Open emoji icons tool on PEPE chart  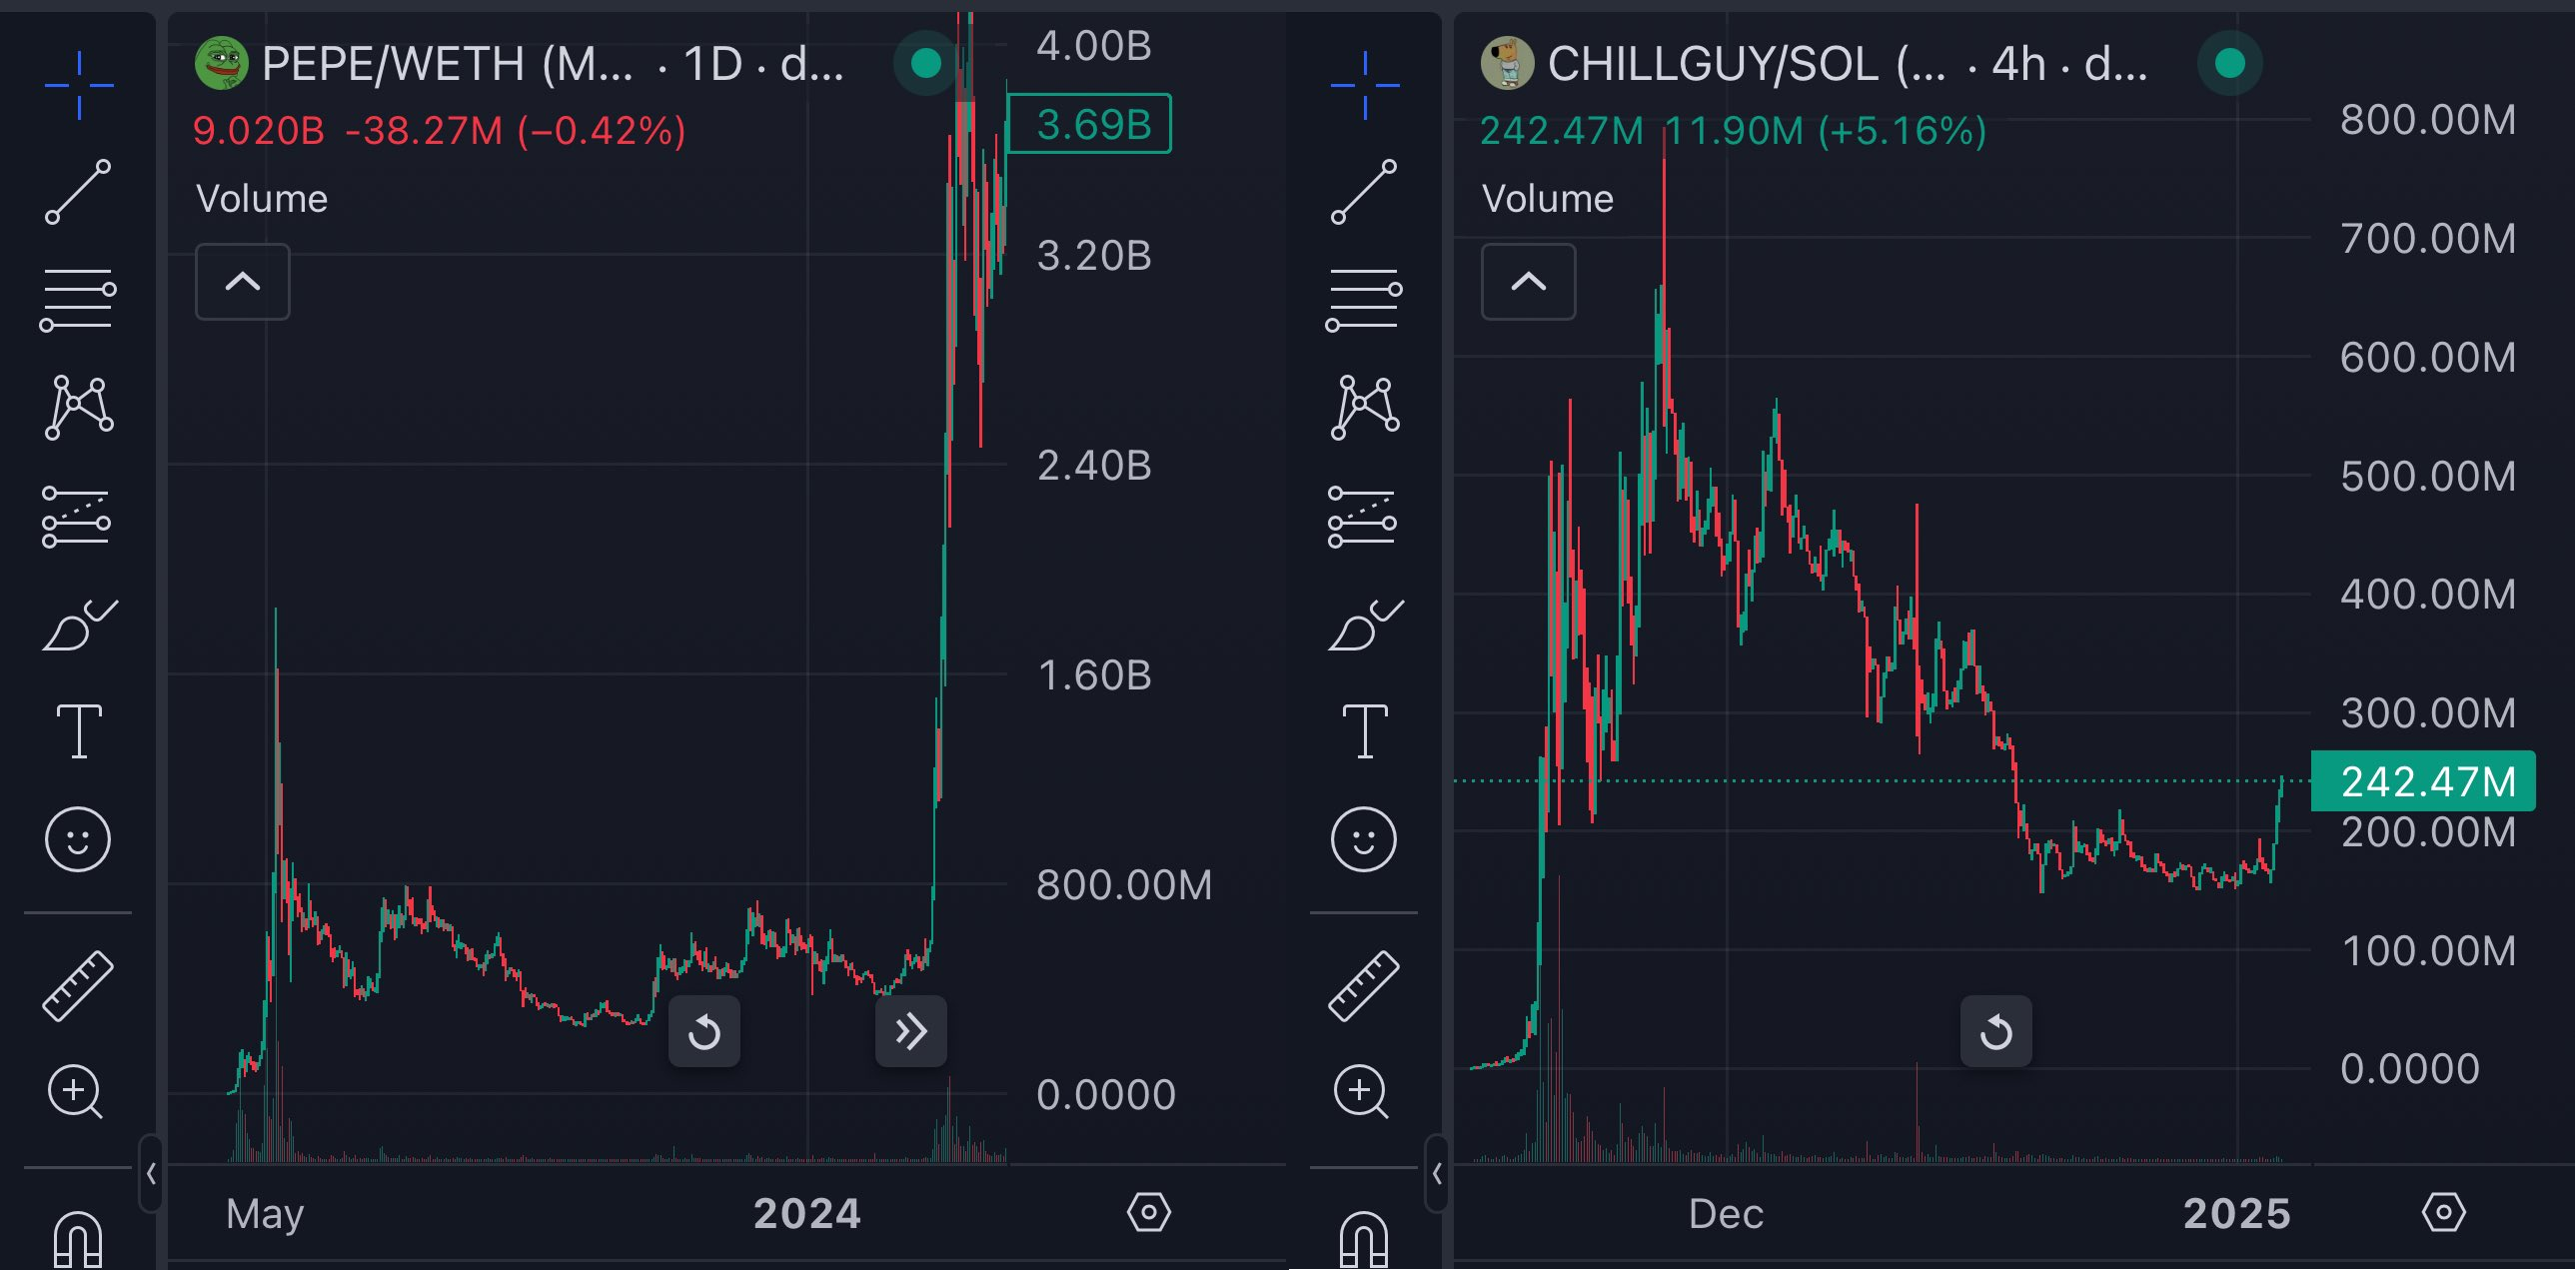click(x=78, y=839)
